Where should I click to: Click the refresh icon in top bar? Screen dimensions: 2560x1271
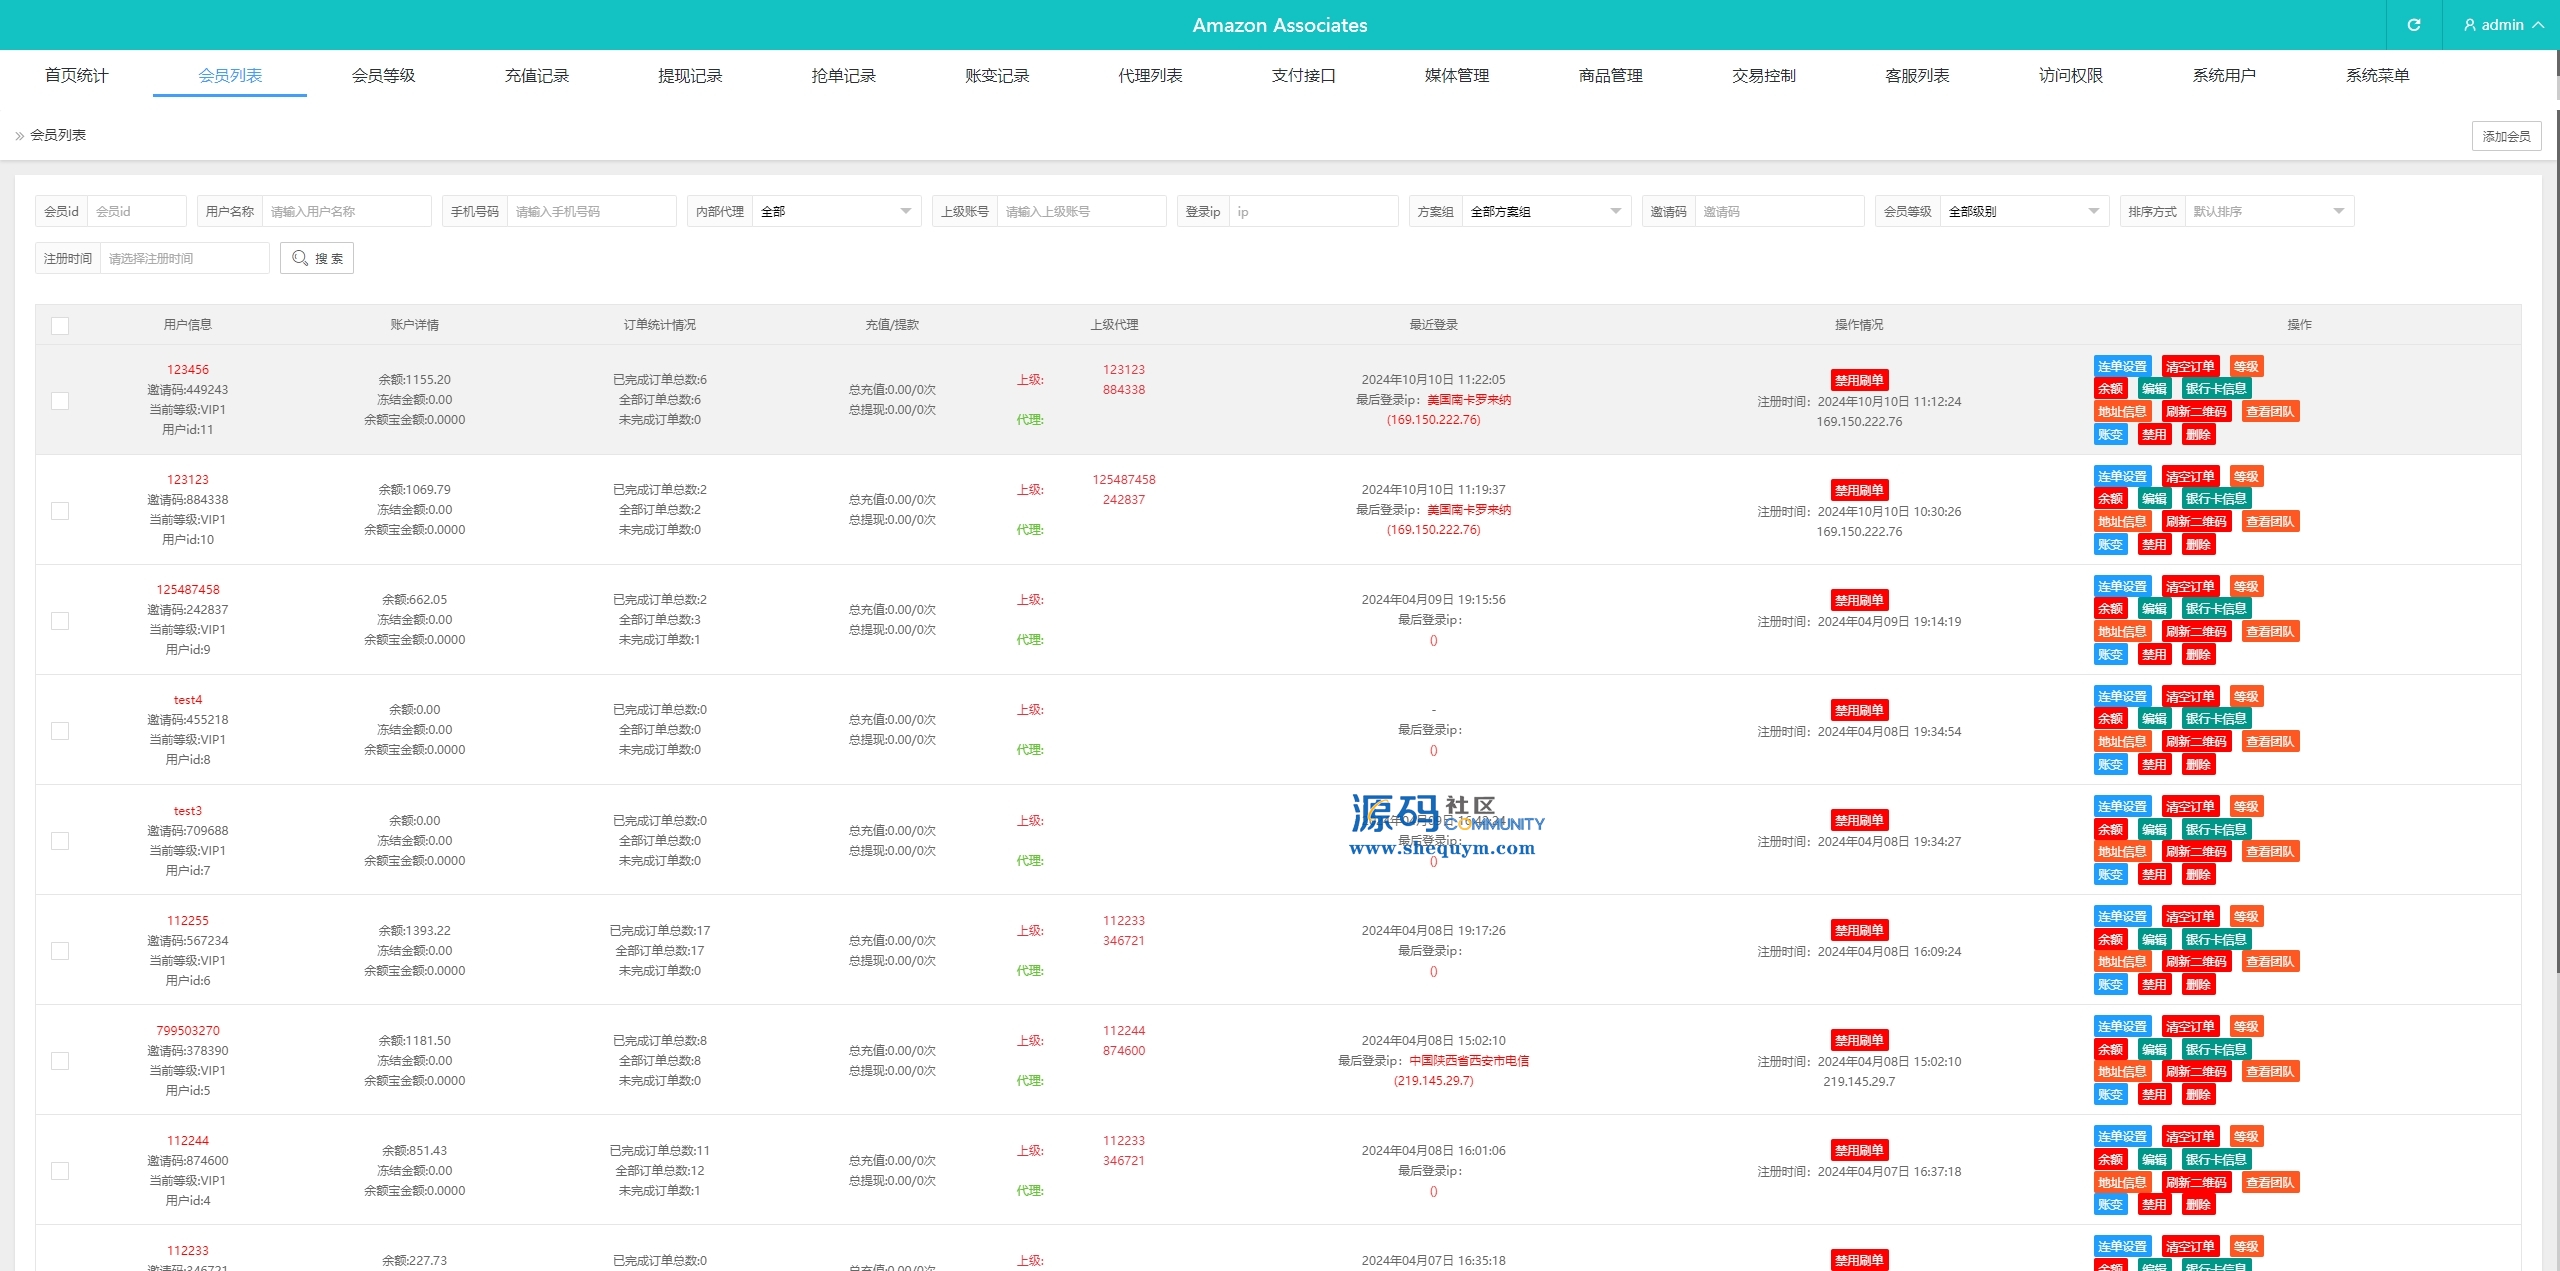[2413, 25]
